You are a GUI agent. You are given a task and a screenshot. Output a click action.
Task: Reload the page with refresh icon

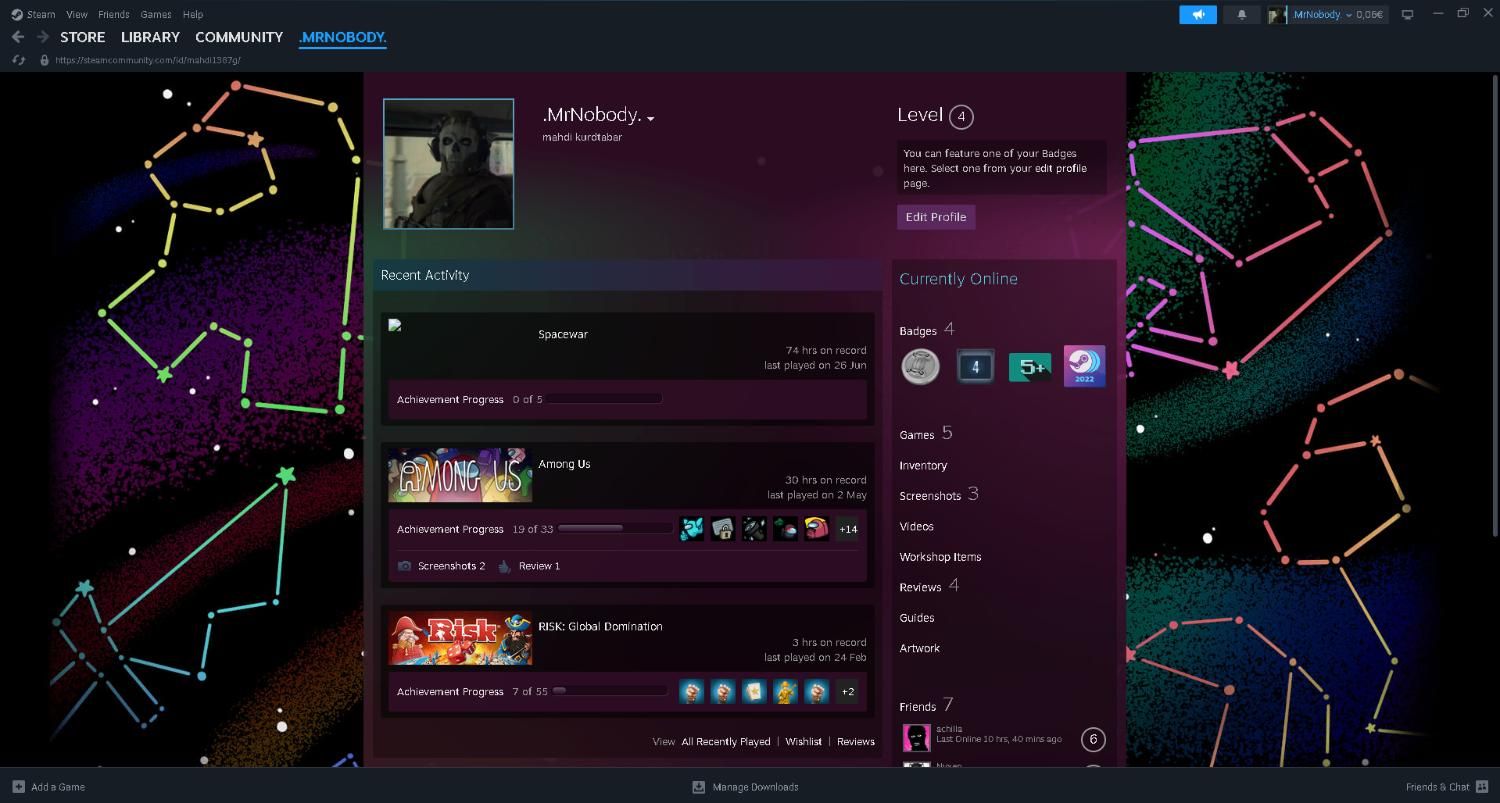coord(18,60)
